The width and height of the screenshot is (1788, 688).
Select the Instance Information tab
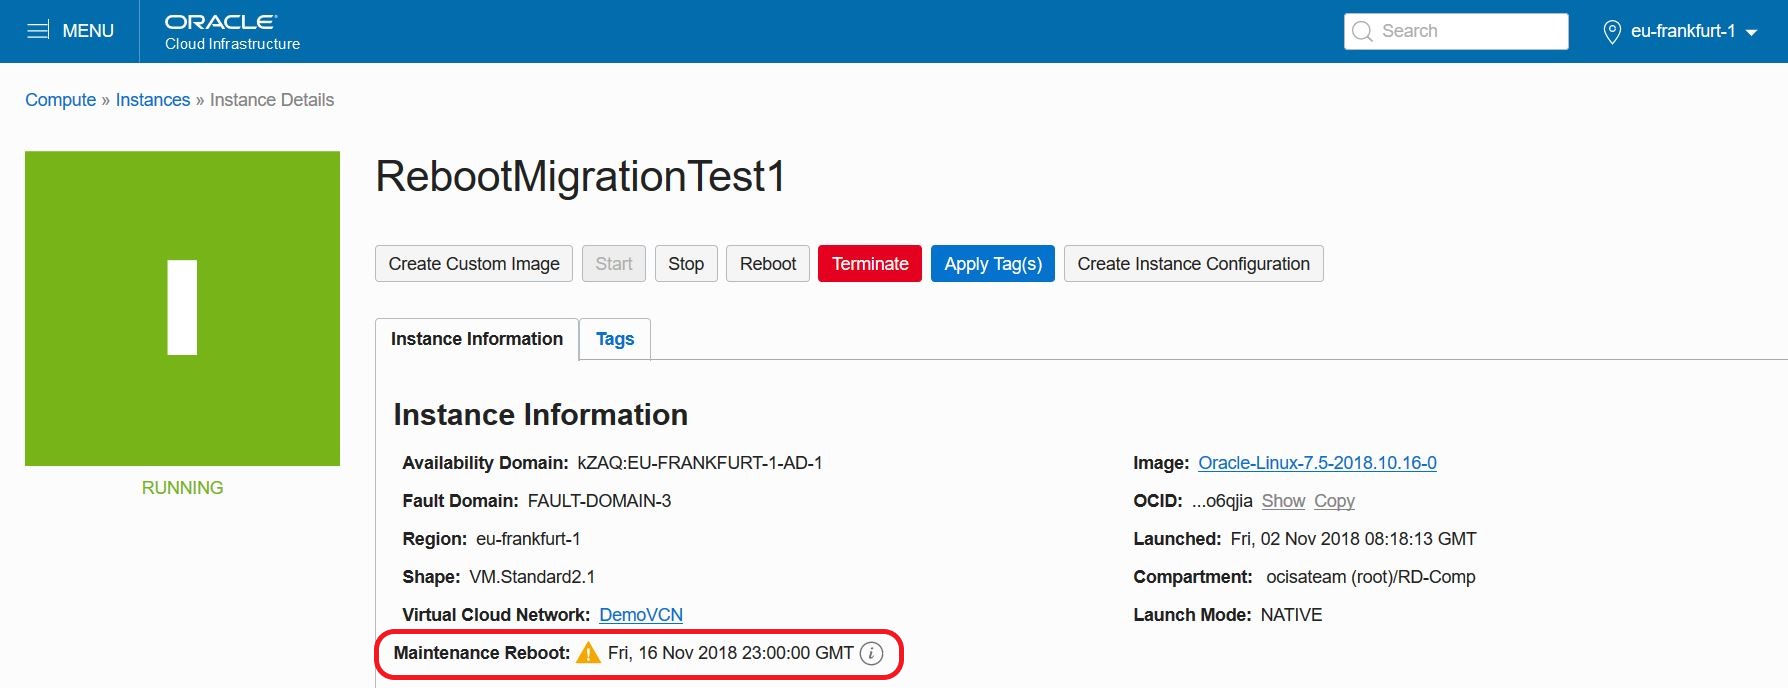(476, 339)
